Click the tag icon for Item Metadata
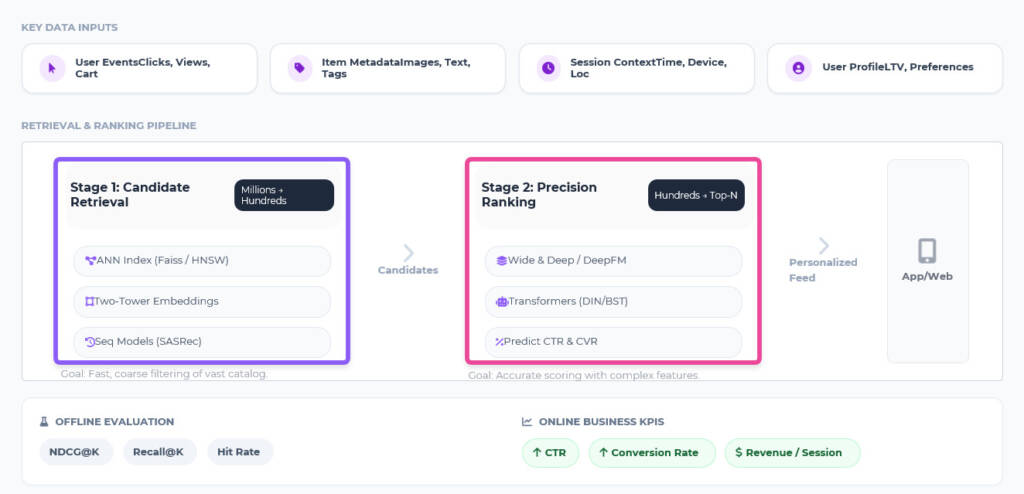The height and width of the screenshot is (494, 1024). click(298, 68)
